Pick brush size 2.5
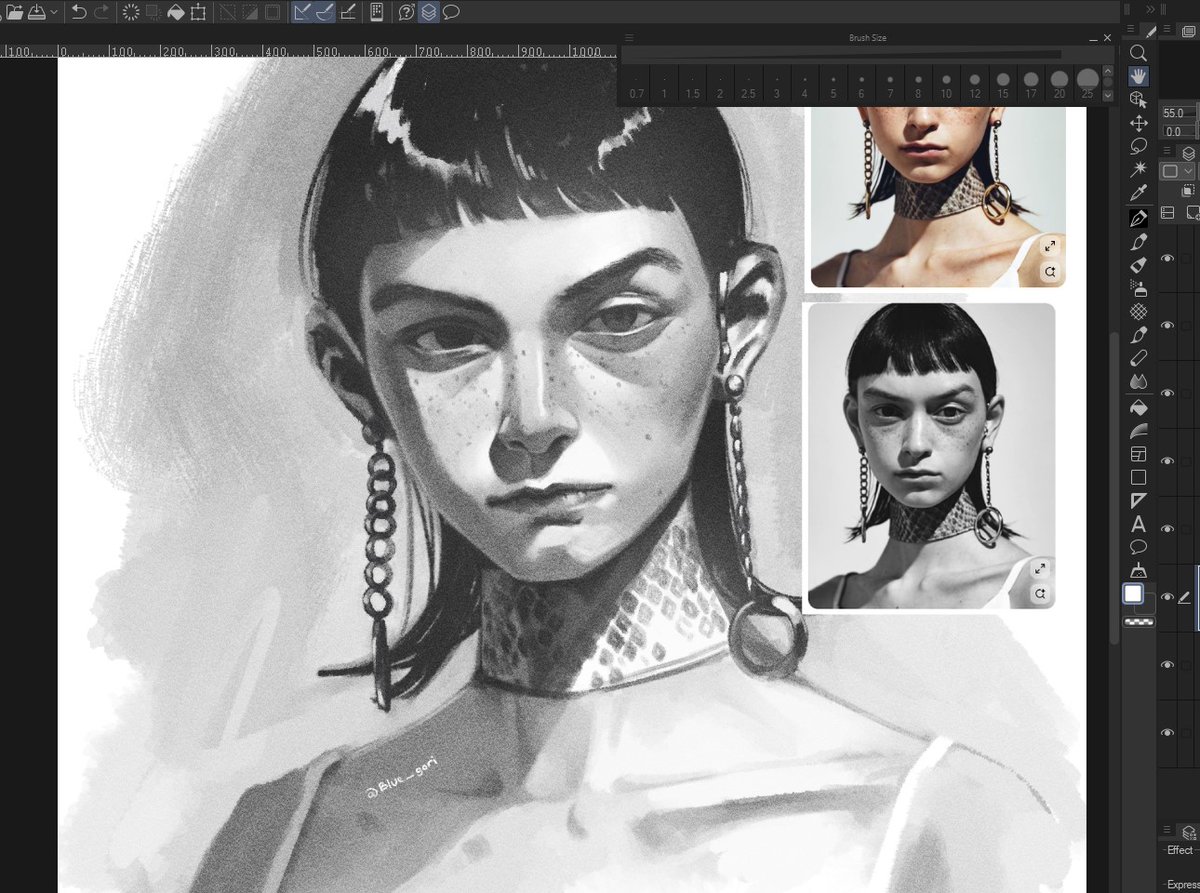 (748, 85)
